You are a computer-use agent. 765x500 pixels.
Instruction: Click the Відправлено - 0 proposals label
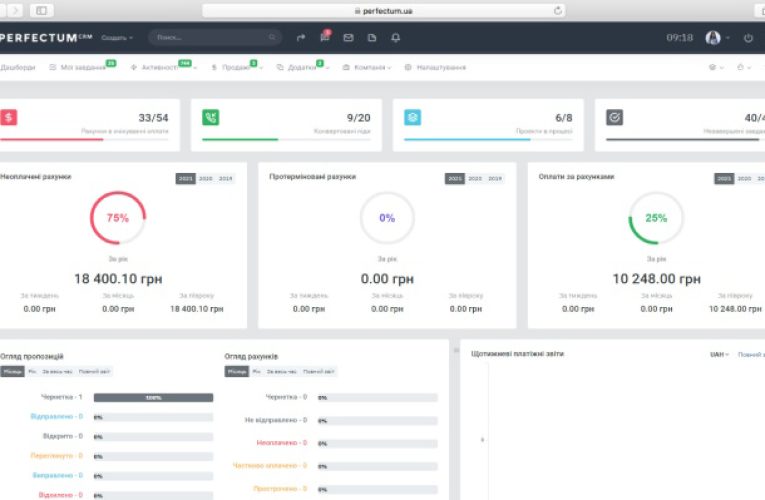coord(57,417)
